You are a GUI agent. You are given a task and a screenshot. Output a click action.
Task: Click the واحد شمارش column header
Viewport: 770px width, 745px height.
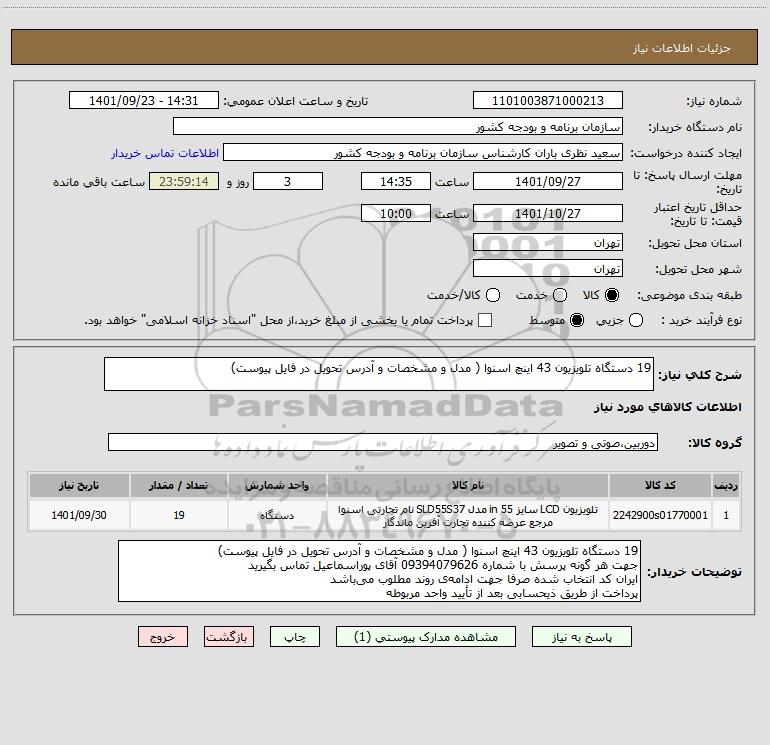pyautogui.click(x=277, y=485)
